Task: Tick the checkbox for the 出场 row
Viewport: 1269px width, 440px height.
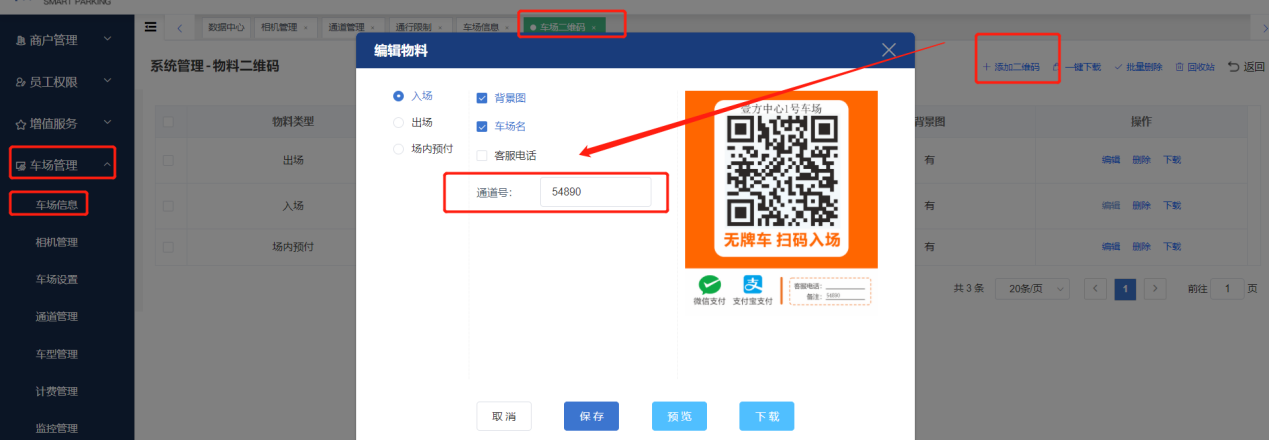Action: point(168,160)
